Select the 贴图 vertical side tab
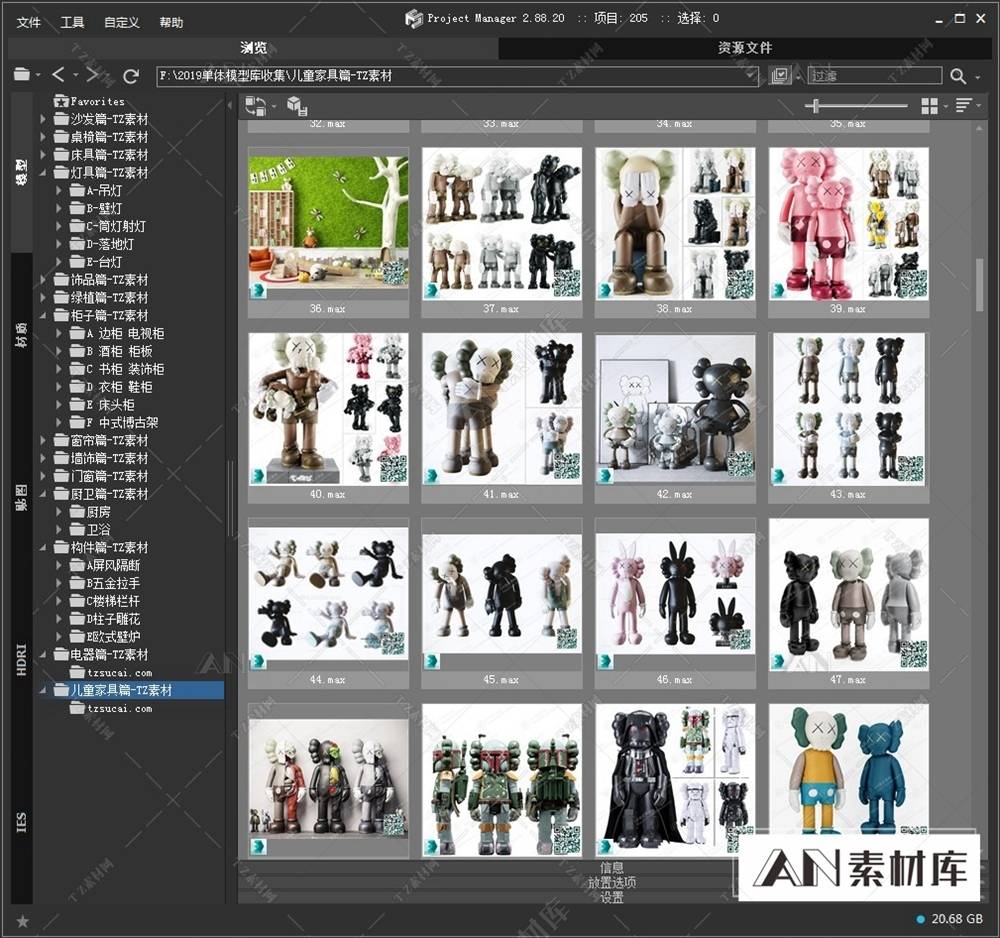 click(22, 497)
